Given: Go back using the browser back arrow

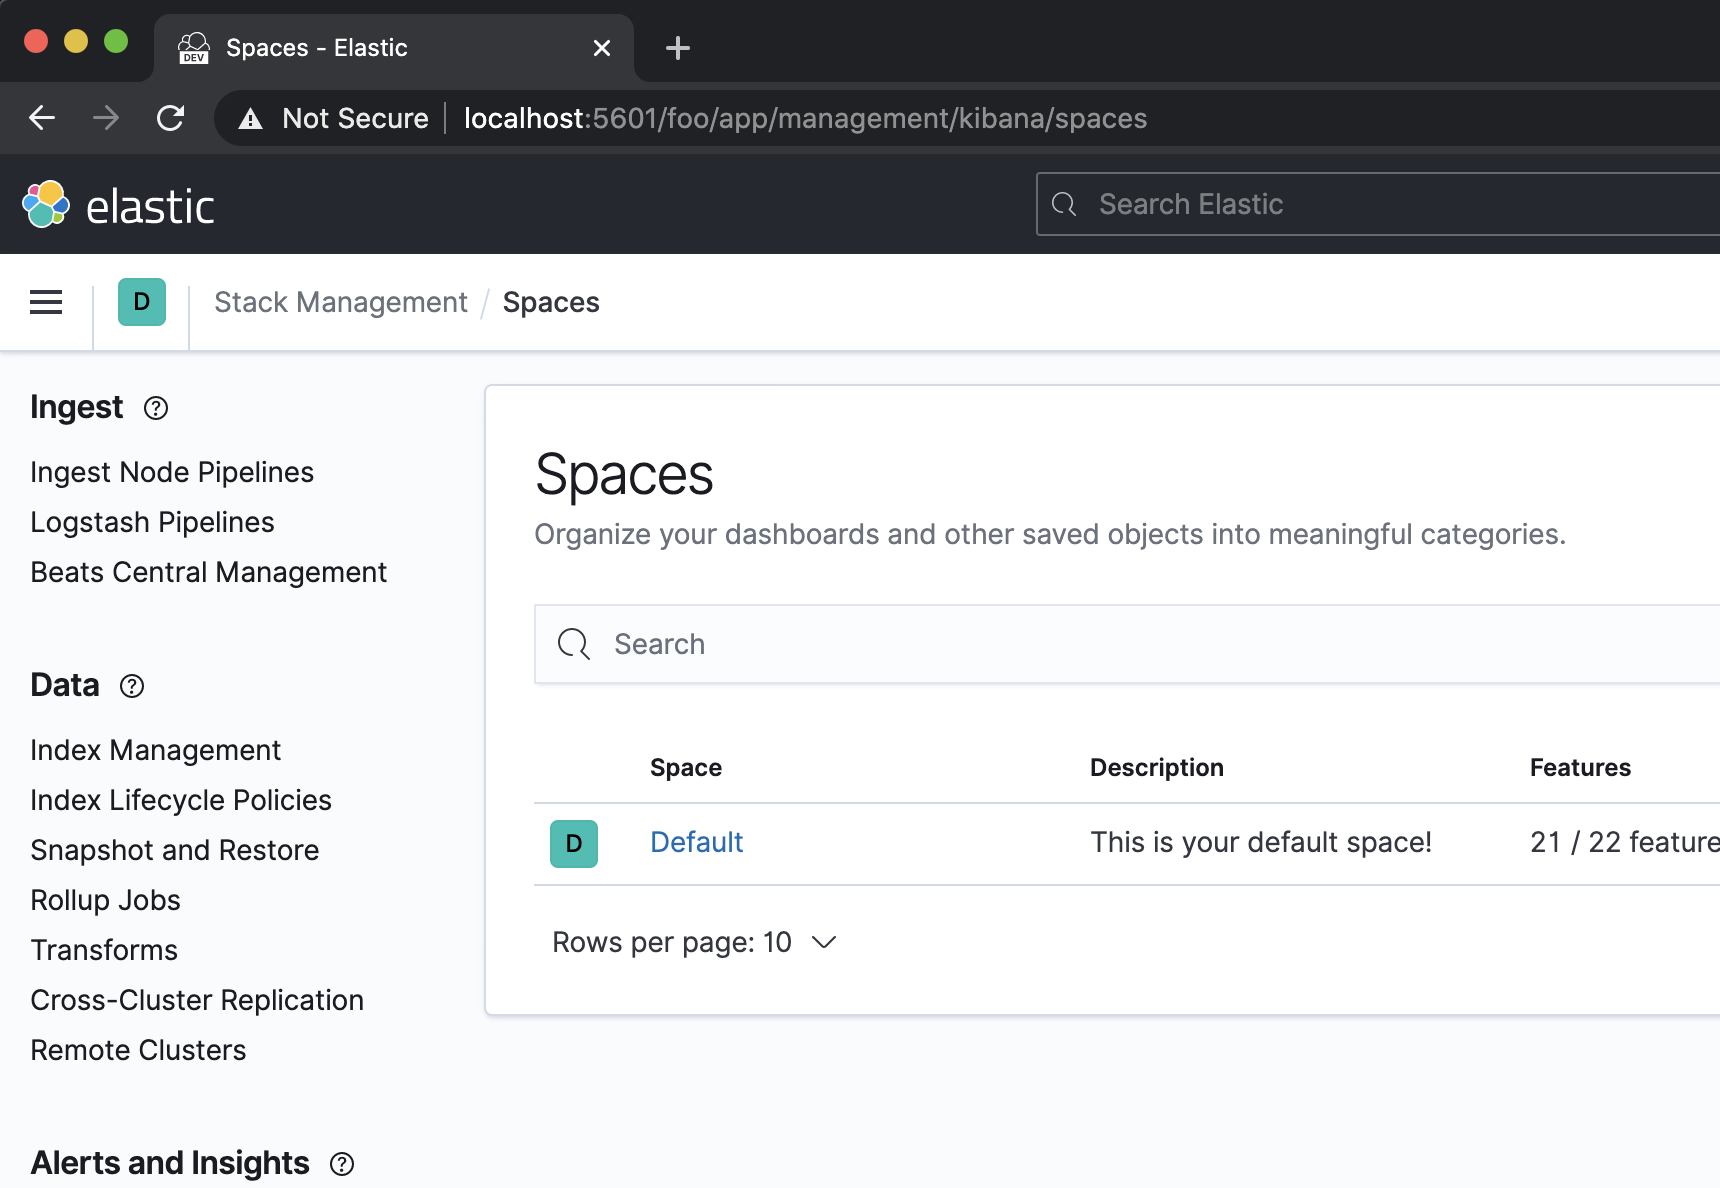Looking at the screenshot, I should (x=42, y=118).
